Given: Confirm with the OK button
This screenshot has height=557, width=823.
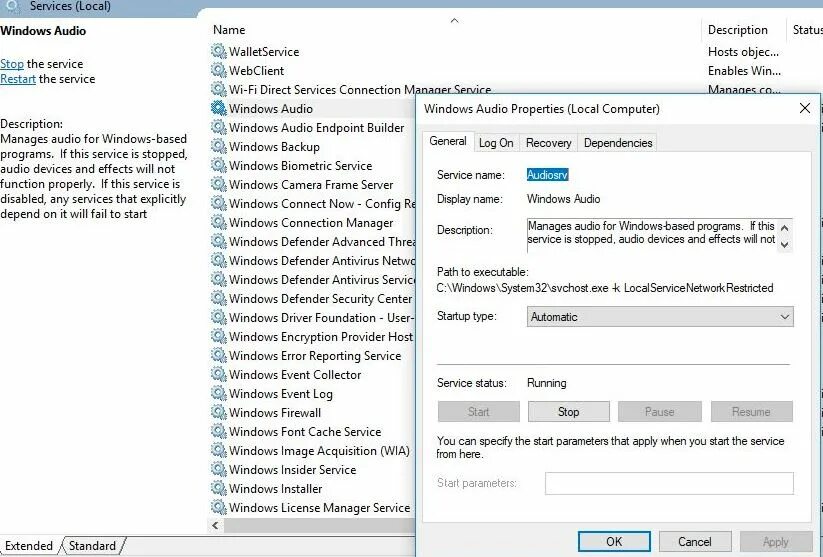Looking at the screenshot, I should pyautogui.click(x=614, y=541).
